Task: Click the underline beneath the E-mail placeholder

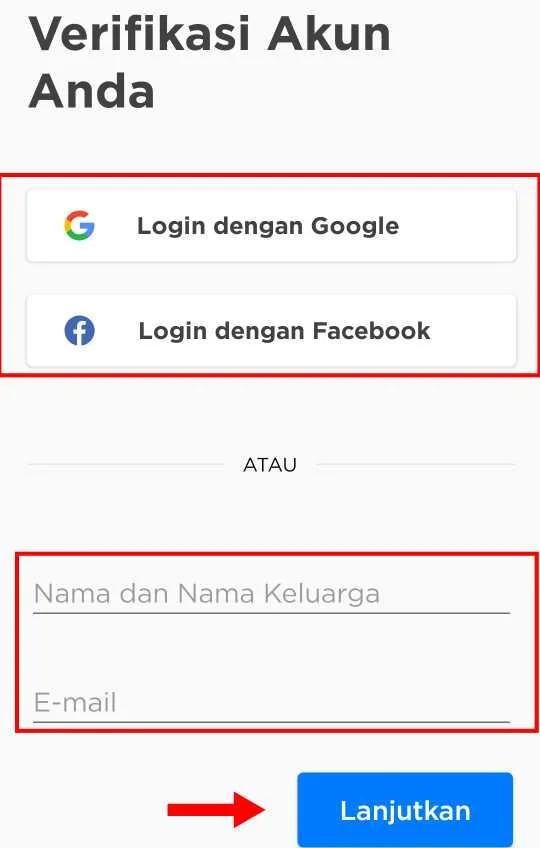Action: [271, 721]
